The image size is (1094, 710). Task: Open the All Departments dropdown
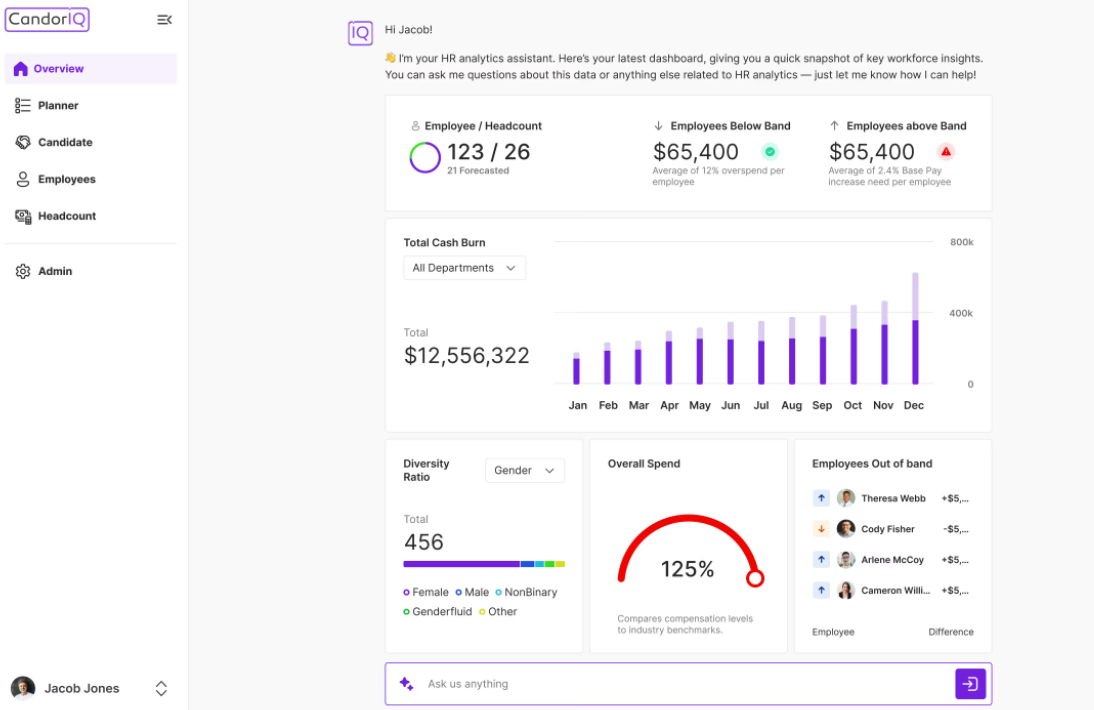(x=463, y=267)
